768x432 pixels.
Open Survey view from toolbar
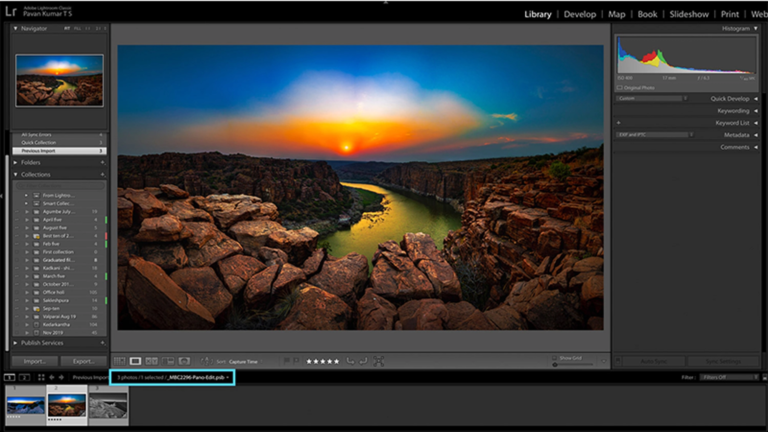(x=169, y=361)
